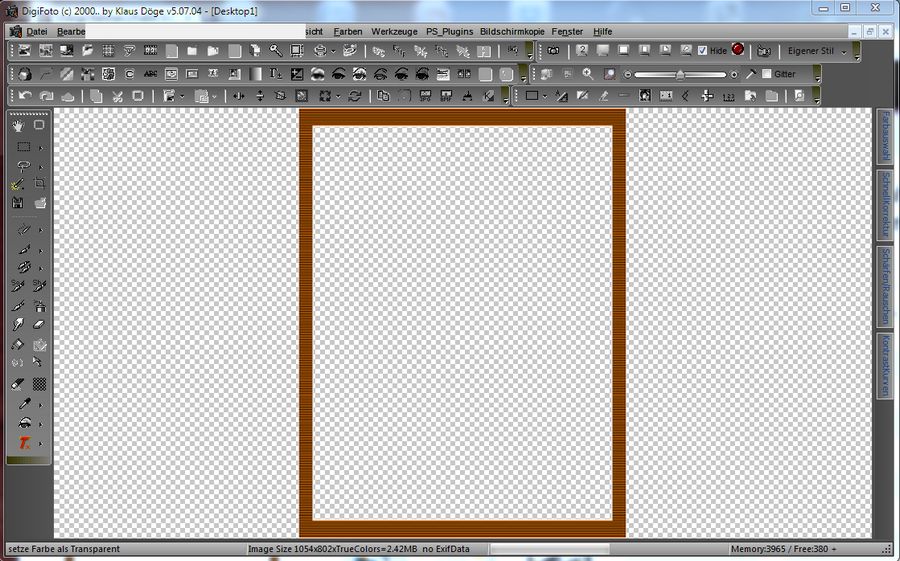Image resolution: width=900 pixels, height=561 pixels.
Task: Click the red record button
Action: (x=738, y=49)
